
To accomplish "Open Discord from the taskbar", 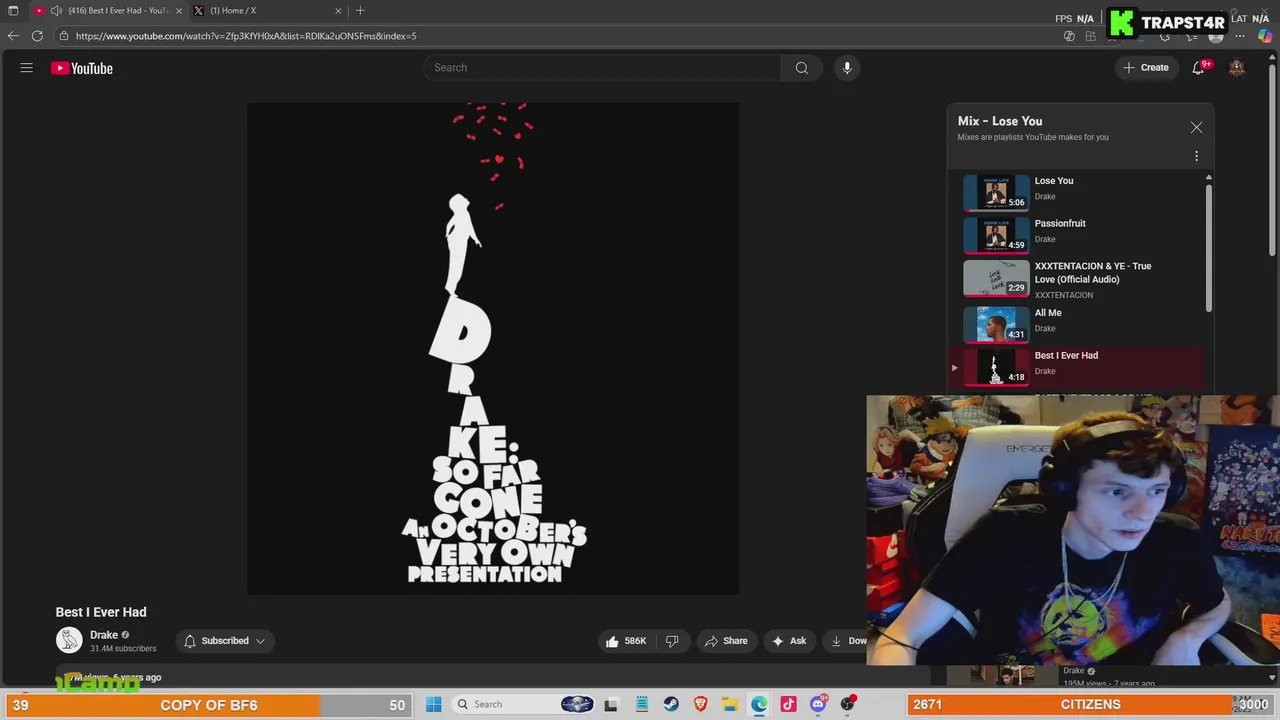I will tap(818, 704).
